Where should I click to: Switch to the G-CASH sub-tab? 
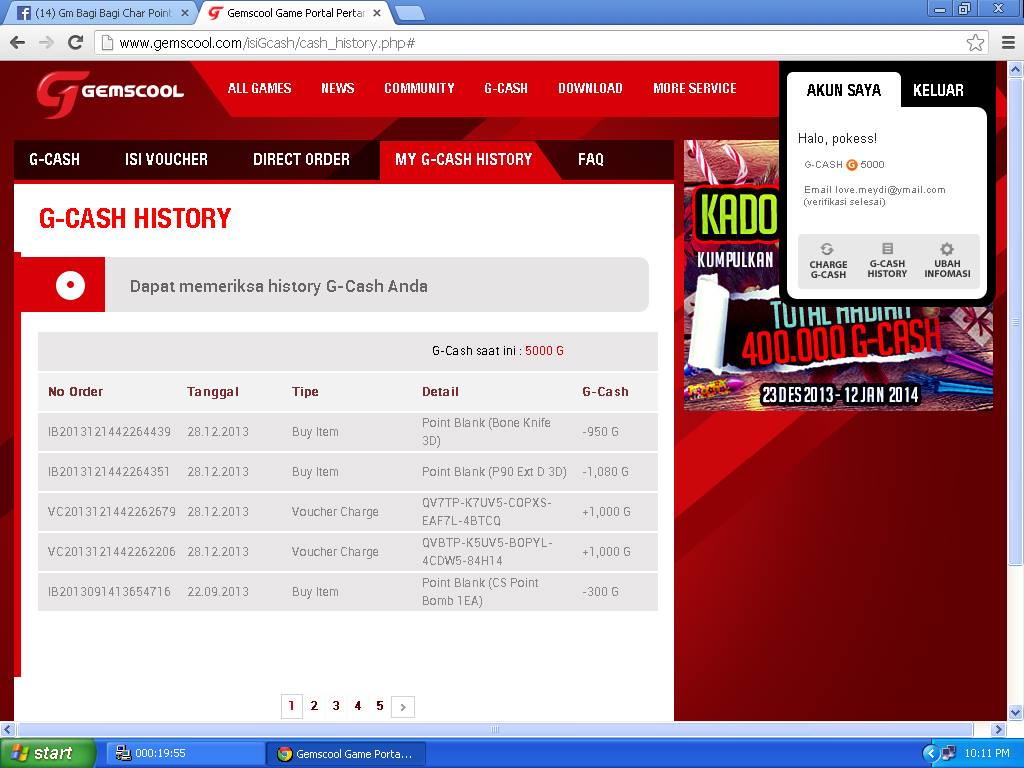[x=55, y=159]
